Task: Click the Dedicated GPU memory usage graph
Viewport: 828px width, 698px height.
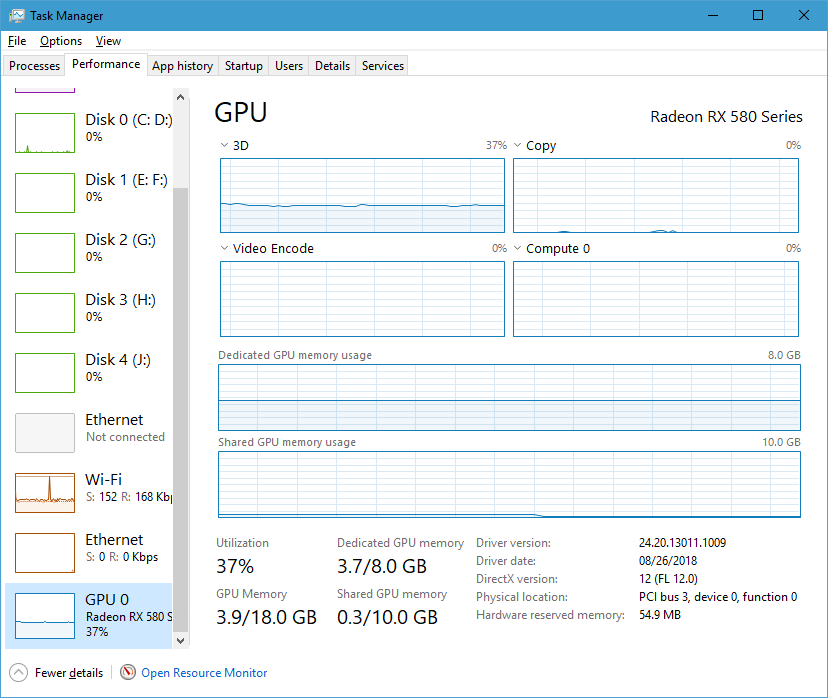Action: (x=510, y=398)
